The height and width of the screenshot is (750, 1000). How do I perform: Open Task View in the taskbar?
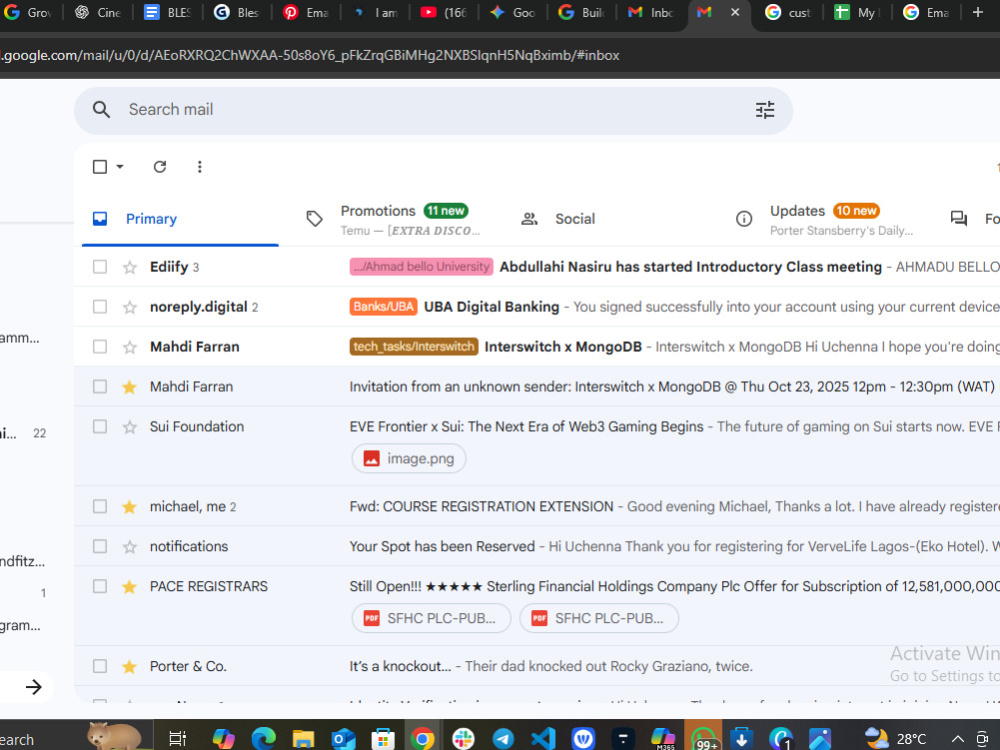177,739
